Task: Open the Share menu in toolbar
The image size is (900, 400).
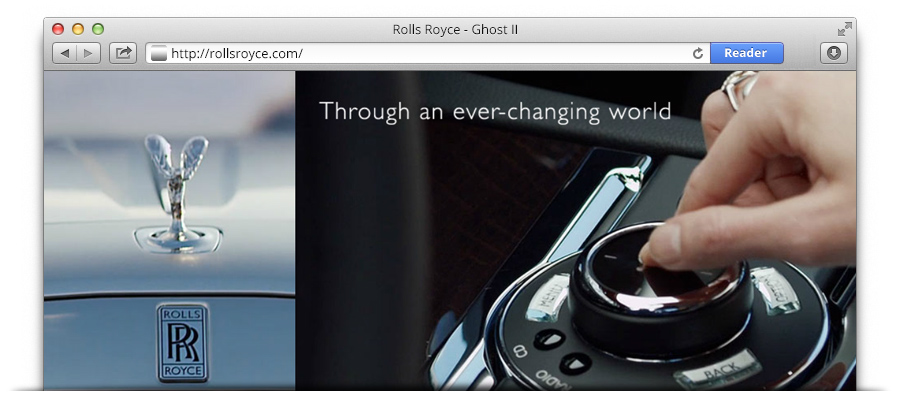Action: [x=123, y=53]
